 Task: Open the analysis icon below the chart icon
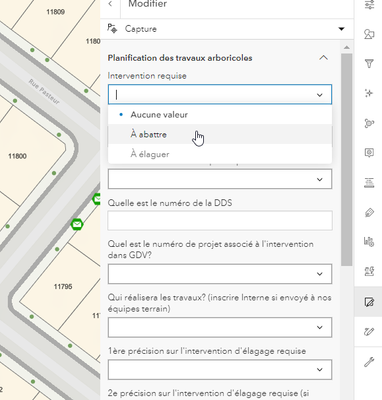(369, 271)
